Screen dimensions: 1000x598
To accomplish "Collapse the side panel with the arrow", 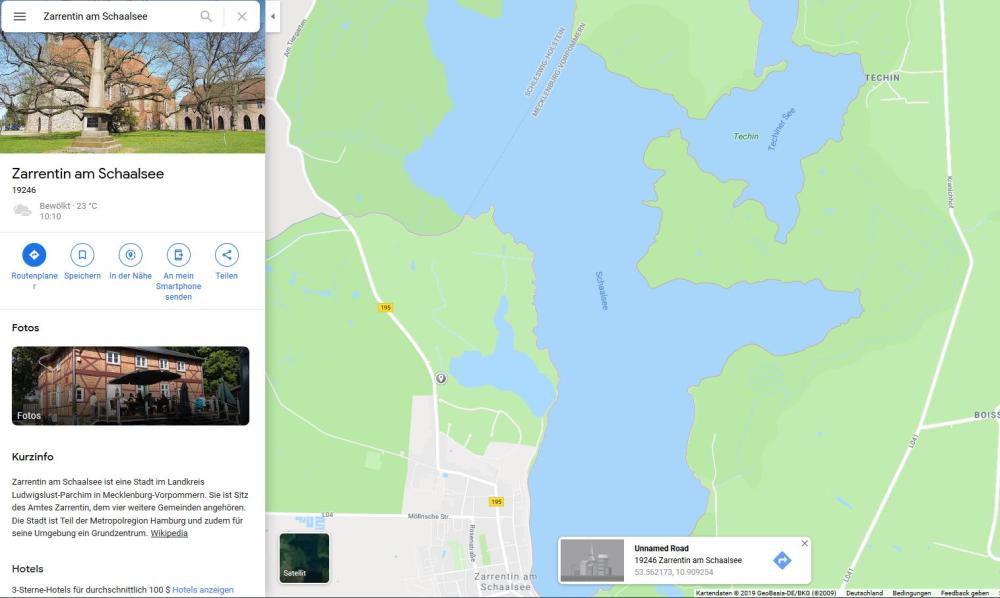I will pos(273,17).
